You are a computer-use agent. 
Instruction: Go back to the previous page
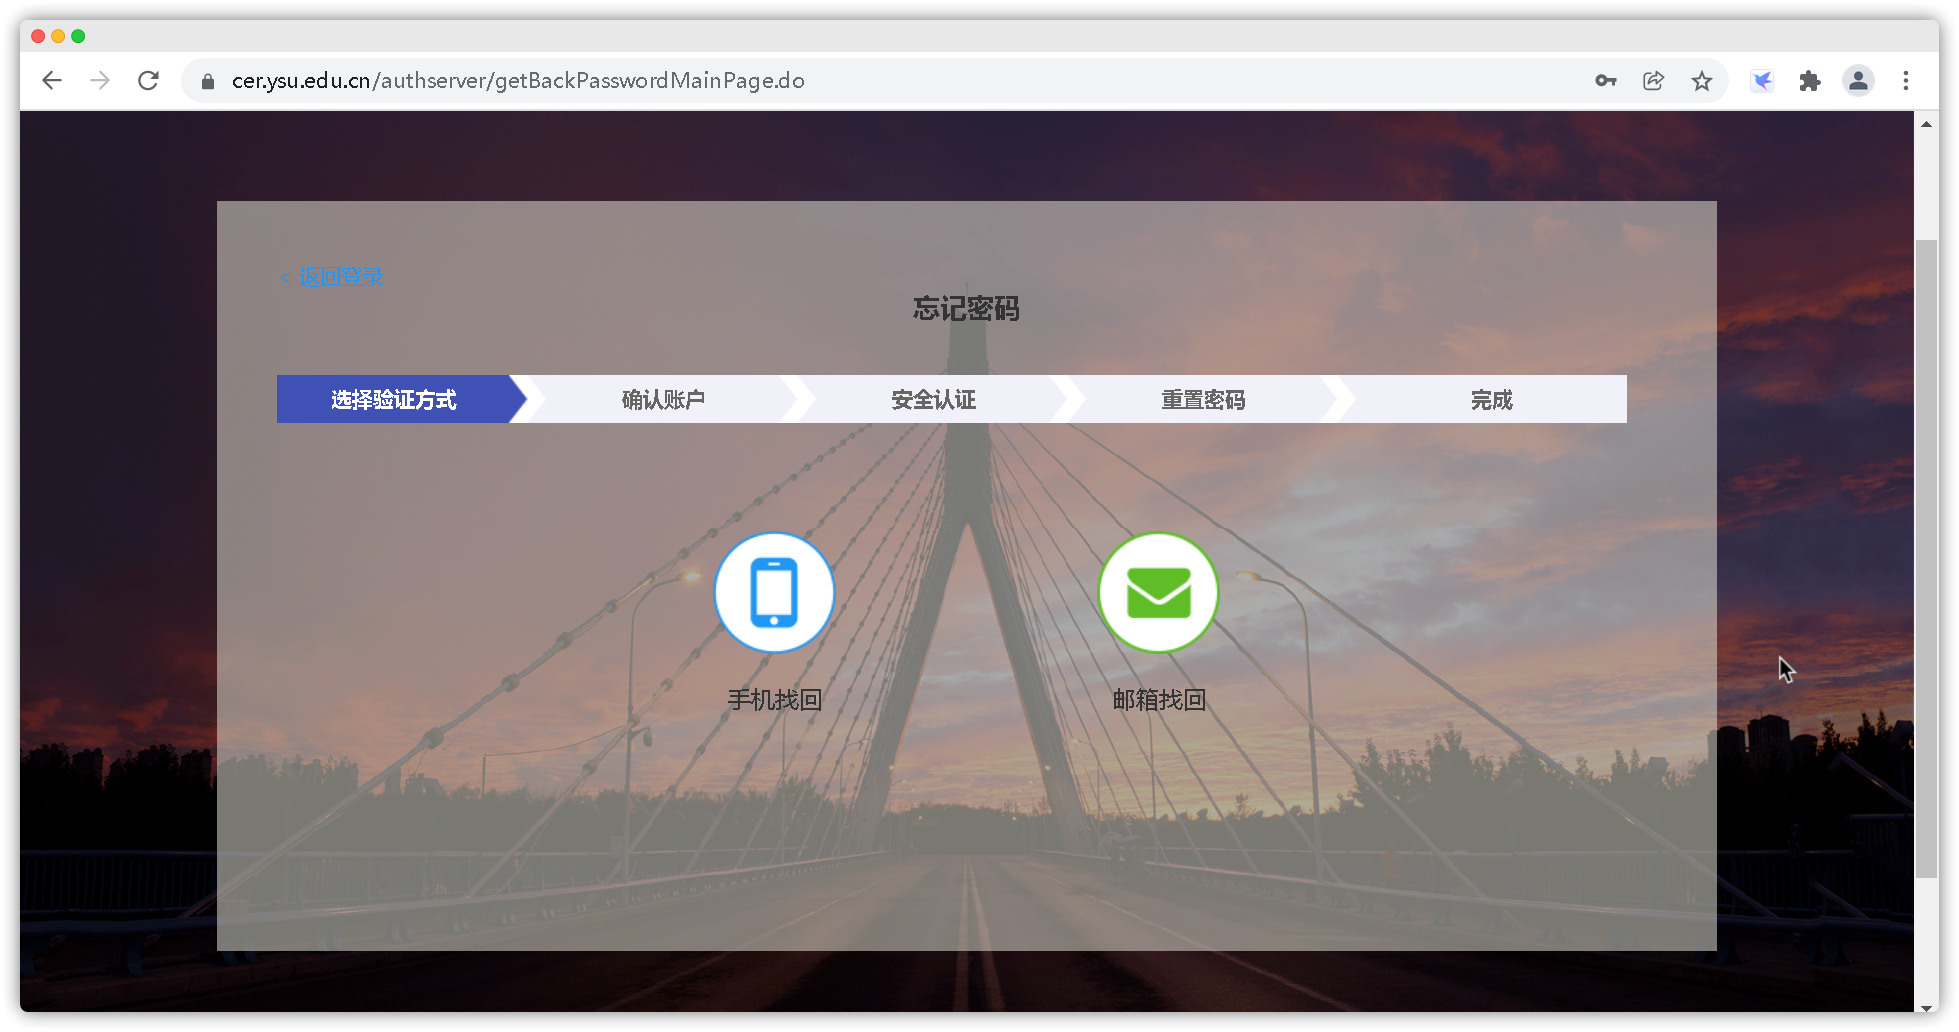(52, 81)
